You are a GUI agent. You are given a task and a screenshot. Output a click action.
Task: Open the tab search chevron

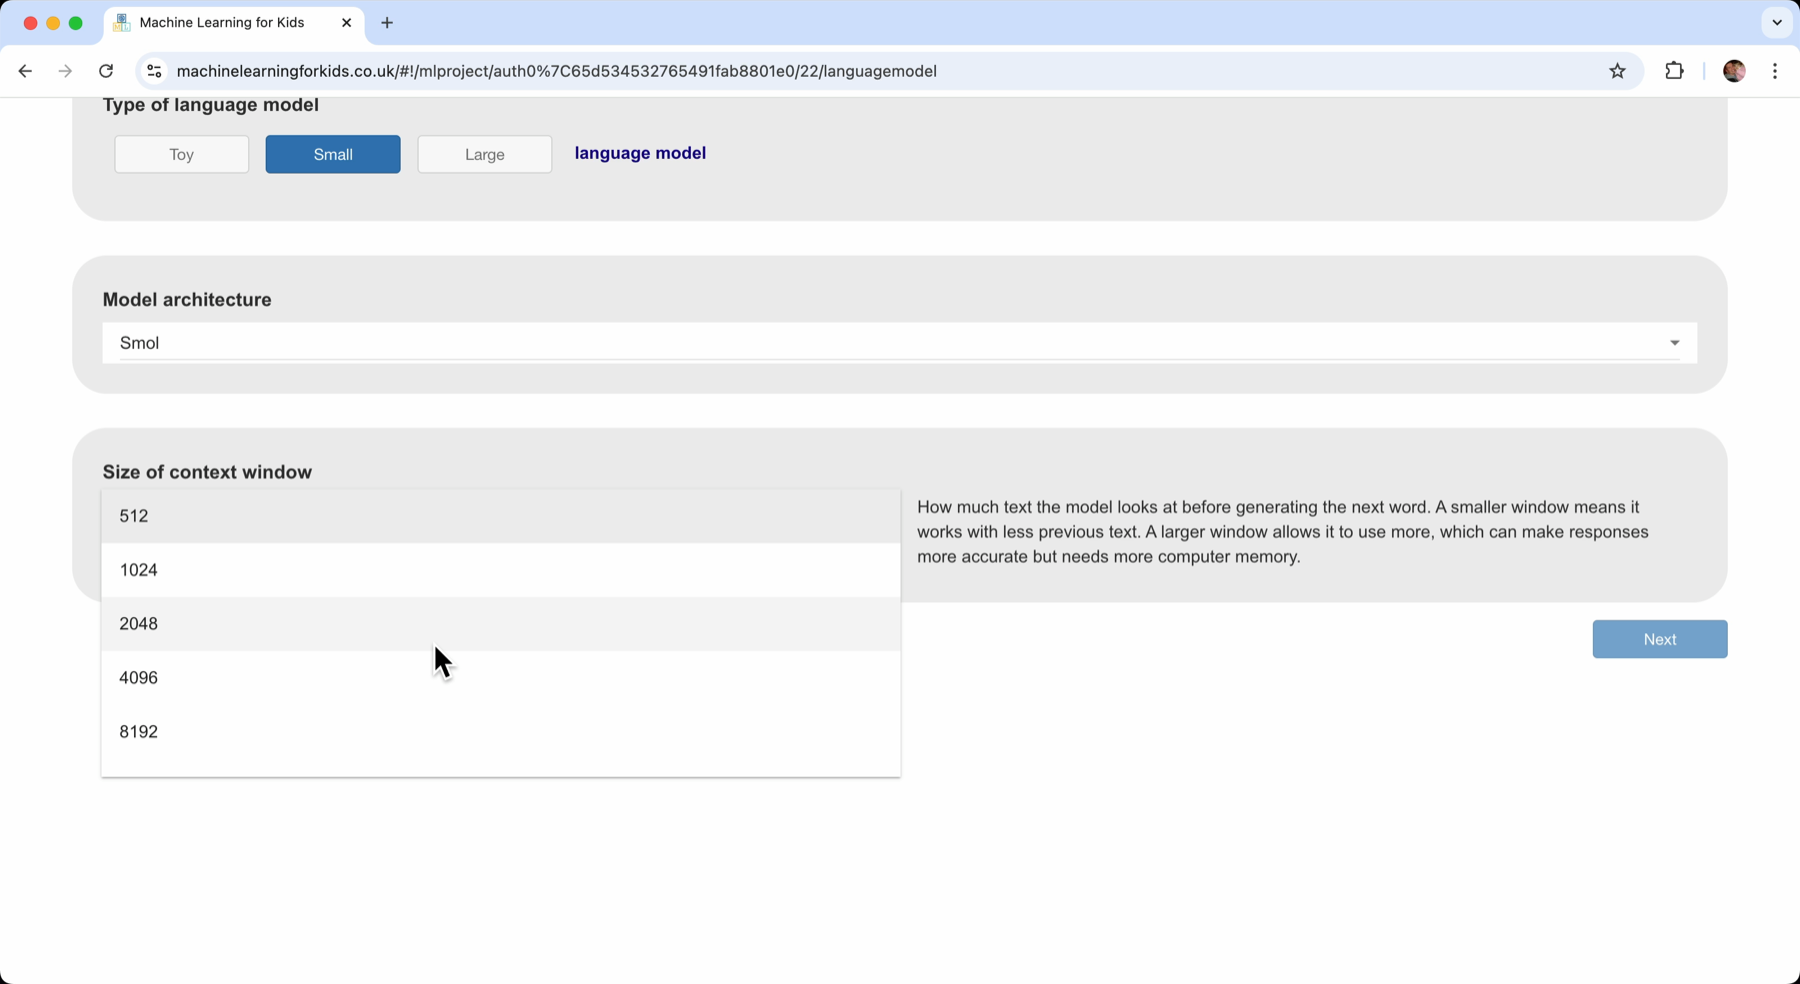pyautogui.click(x=1776, y=22)
